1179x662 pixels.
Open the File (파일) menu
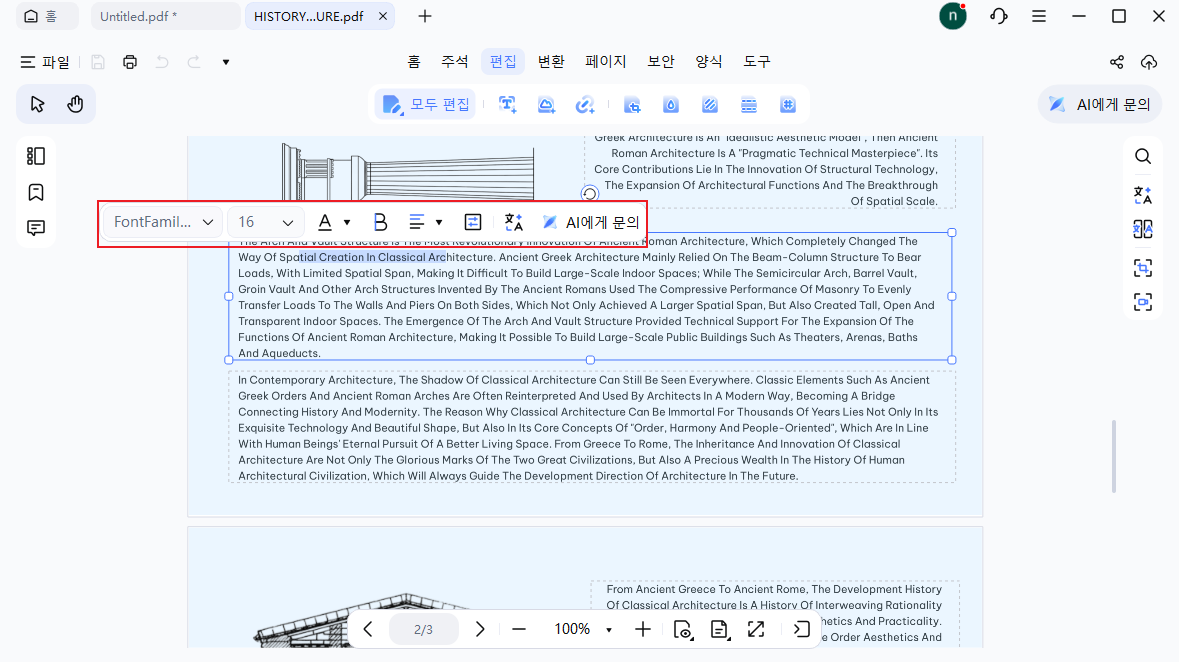point(45,62)
